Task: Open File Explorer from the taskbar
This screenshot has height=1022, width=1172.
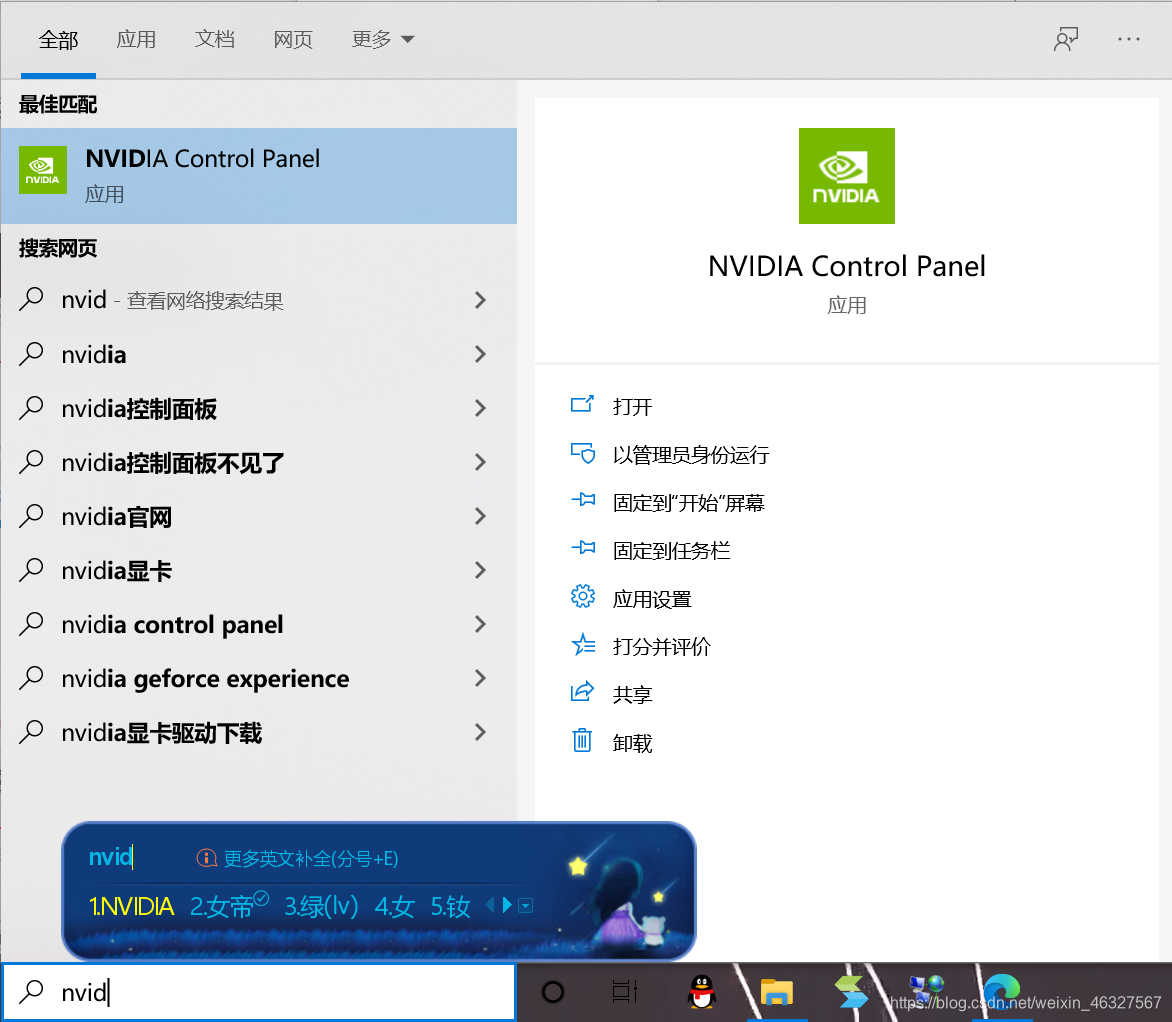Action: click(777, 992)
